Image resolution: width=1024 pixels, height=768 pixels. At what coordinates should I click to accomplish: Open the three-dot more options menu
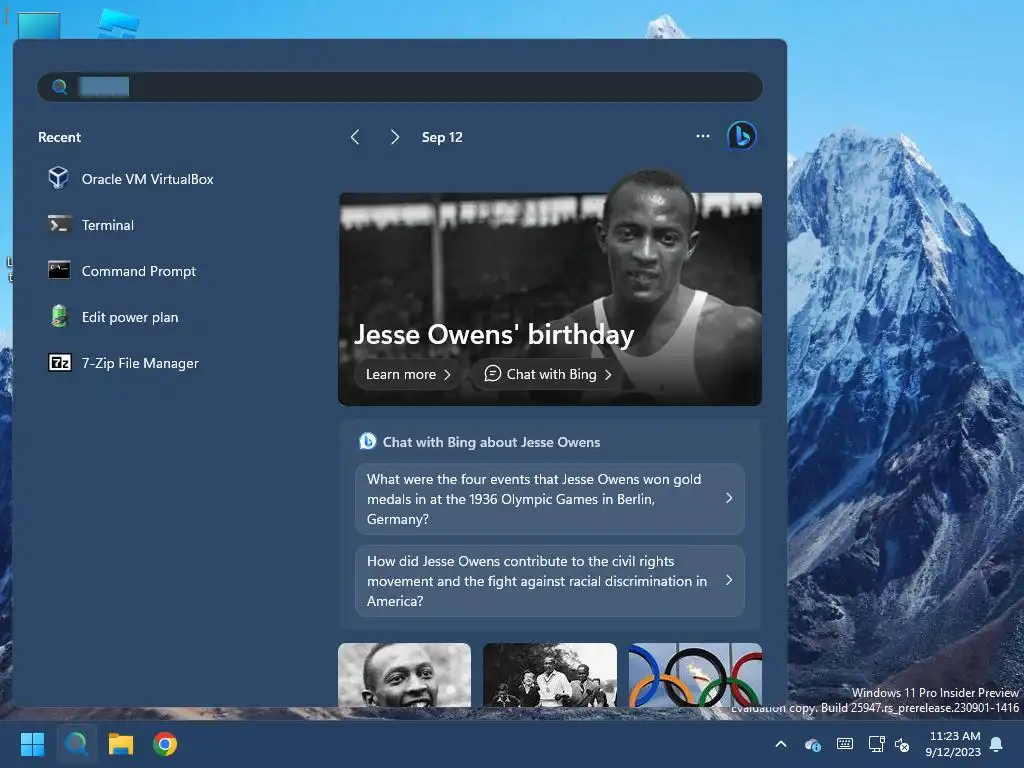coord(703,136)
